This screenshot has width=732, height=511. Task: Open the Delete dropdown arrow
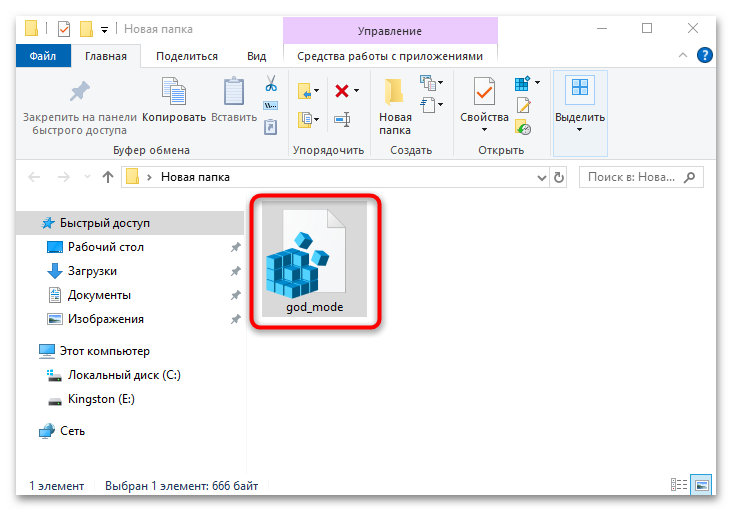tap(357, 91)
